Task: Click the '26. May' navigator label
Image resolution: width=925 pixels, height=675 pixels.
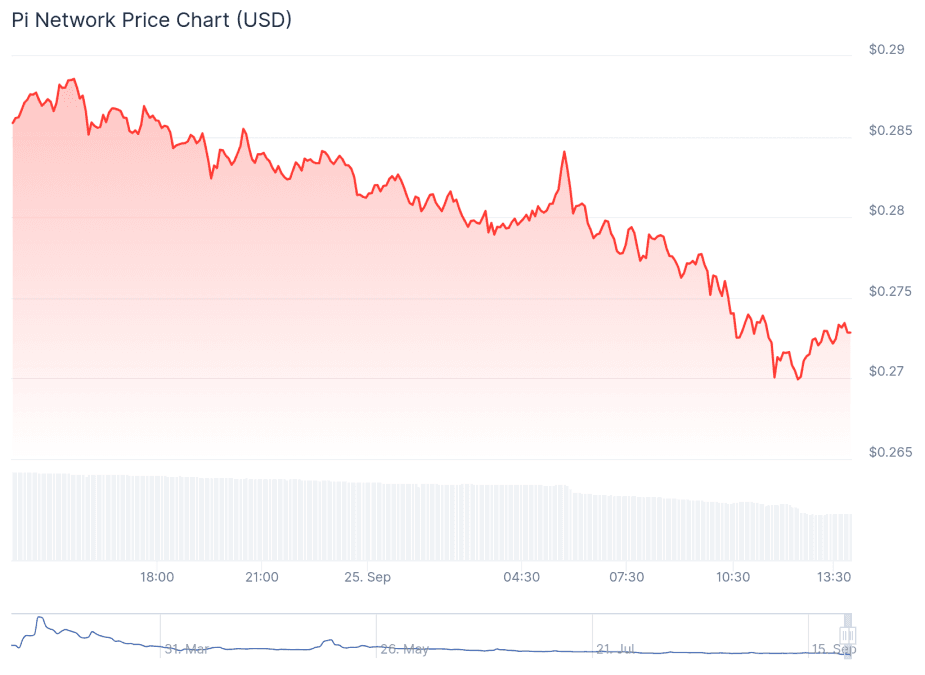Action: [405, 649]
